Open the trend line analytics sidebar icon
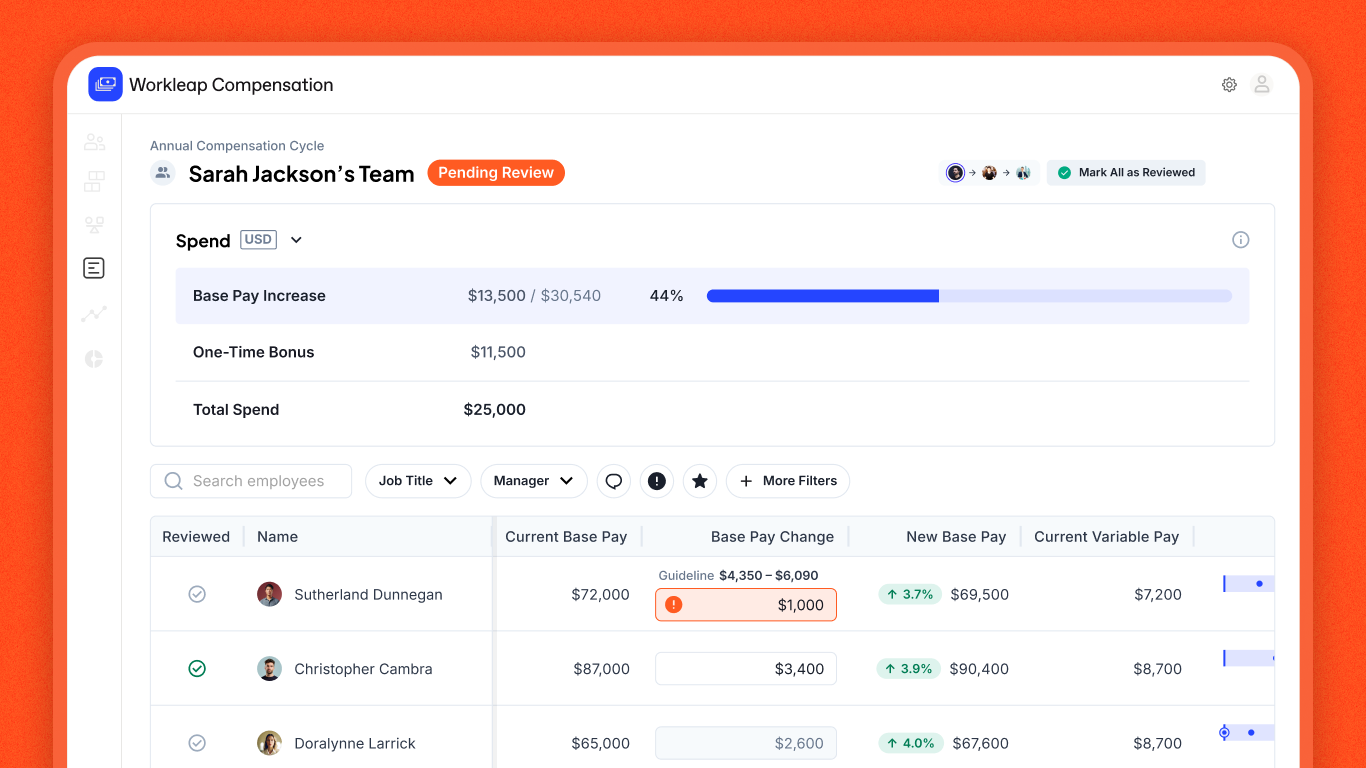Viewport: 1366px width, 768px height. [x=94, y=314]
